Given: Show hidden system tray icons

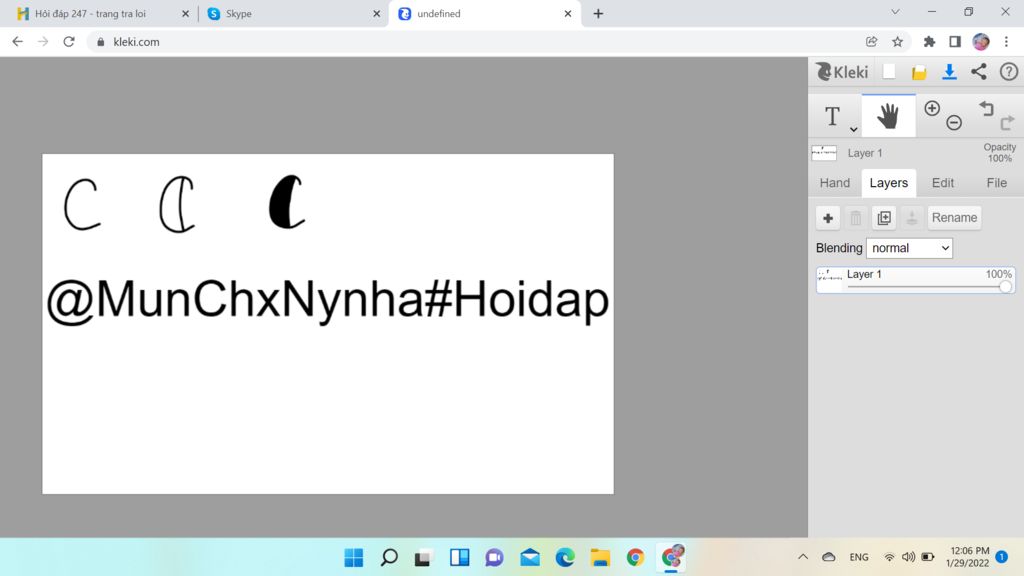Looking at the screenshot, I should (803, 557).
